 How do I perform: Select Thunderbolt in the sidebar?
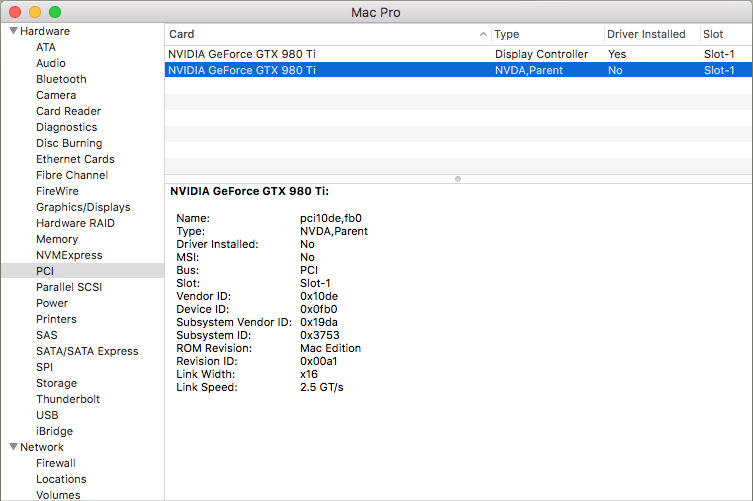[x=68, y=399]
